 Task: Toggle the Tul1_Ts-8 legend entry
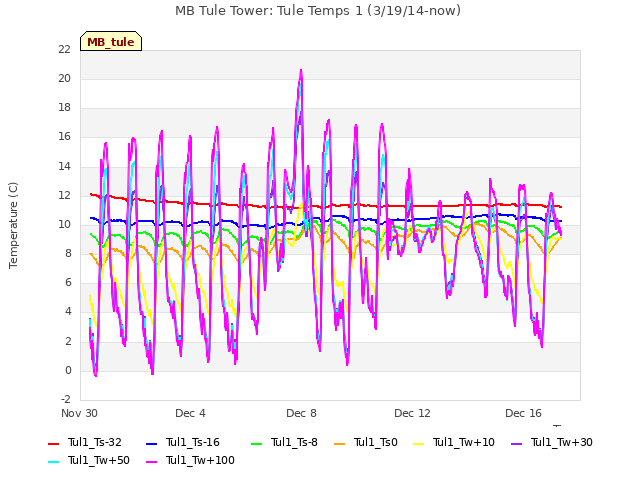point(284,442)
